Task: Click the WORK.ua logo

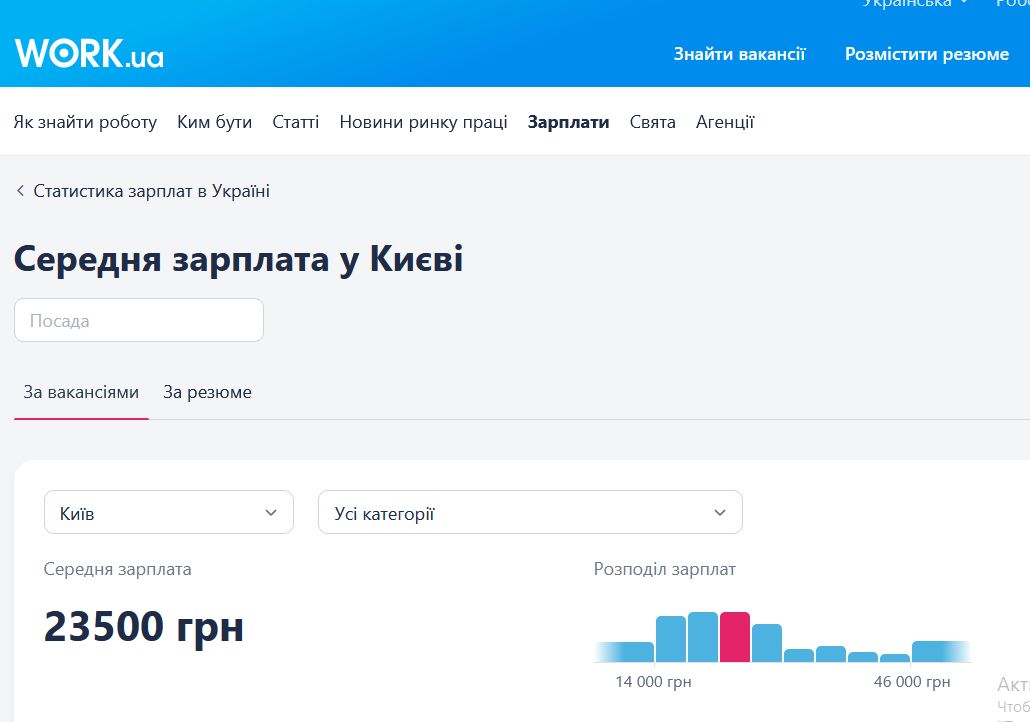Action: (89, 54)
